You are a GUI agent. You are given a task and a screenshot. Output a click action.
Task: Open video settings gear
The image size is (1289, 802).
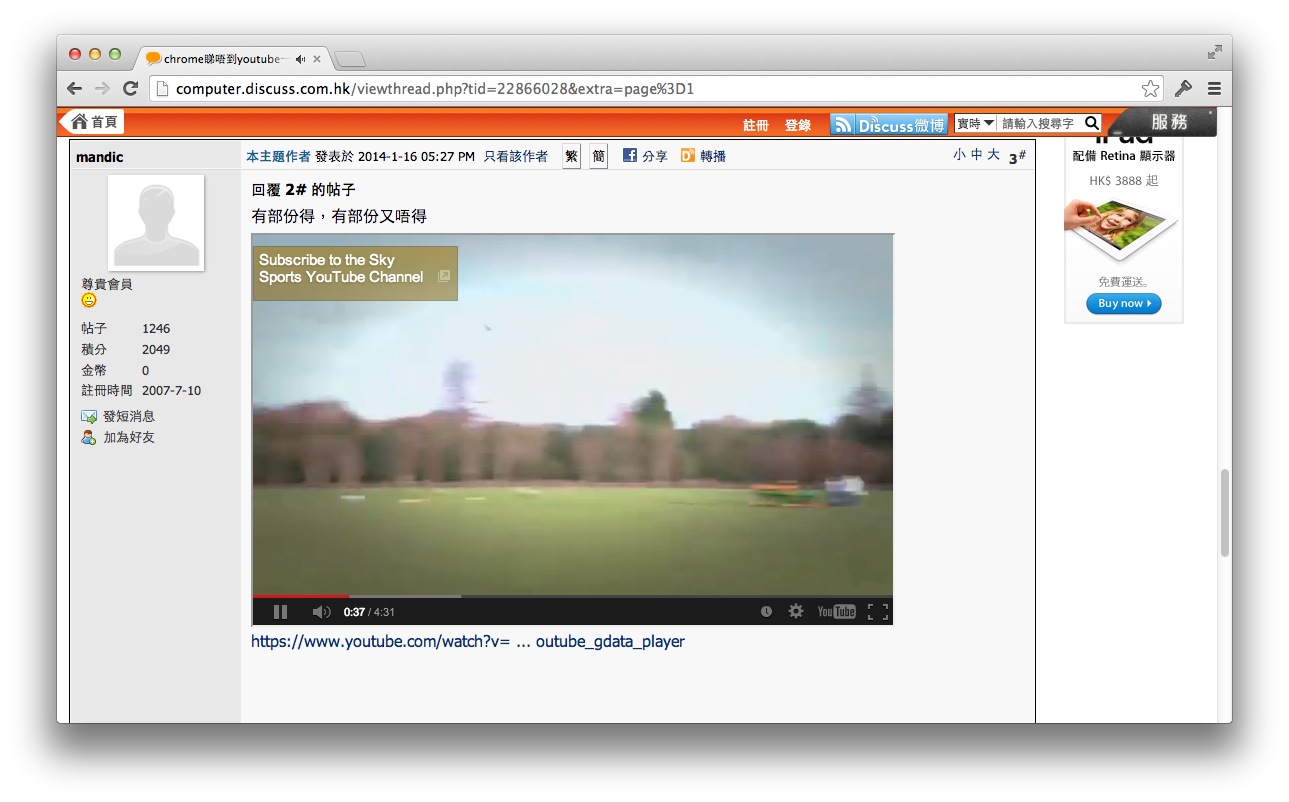[796, 611]
